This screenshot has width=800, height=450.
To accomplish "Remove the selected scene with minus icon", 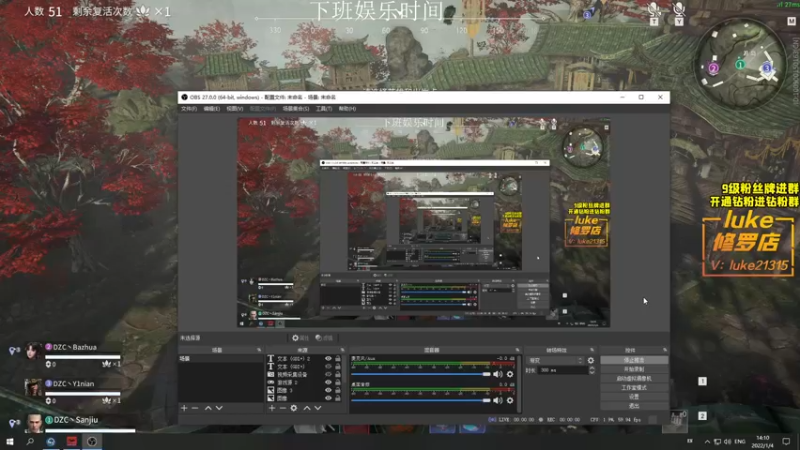I will coord(195,408).
